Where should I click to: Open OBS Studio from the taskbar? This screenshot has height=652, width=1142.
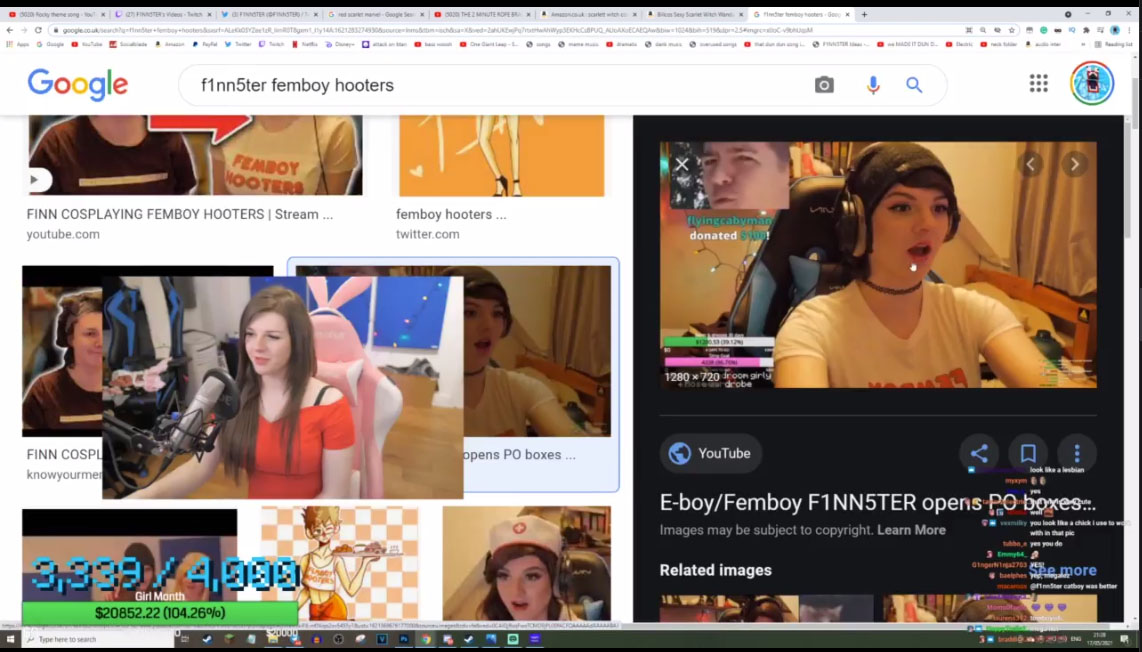click(338, 639)
